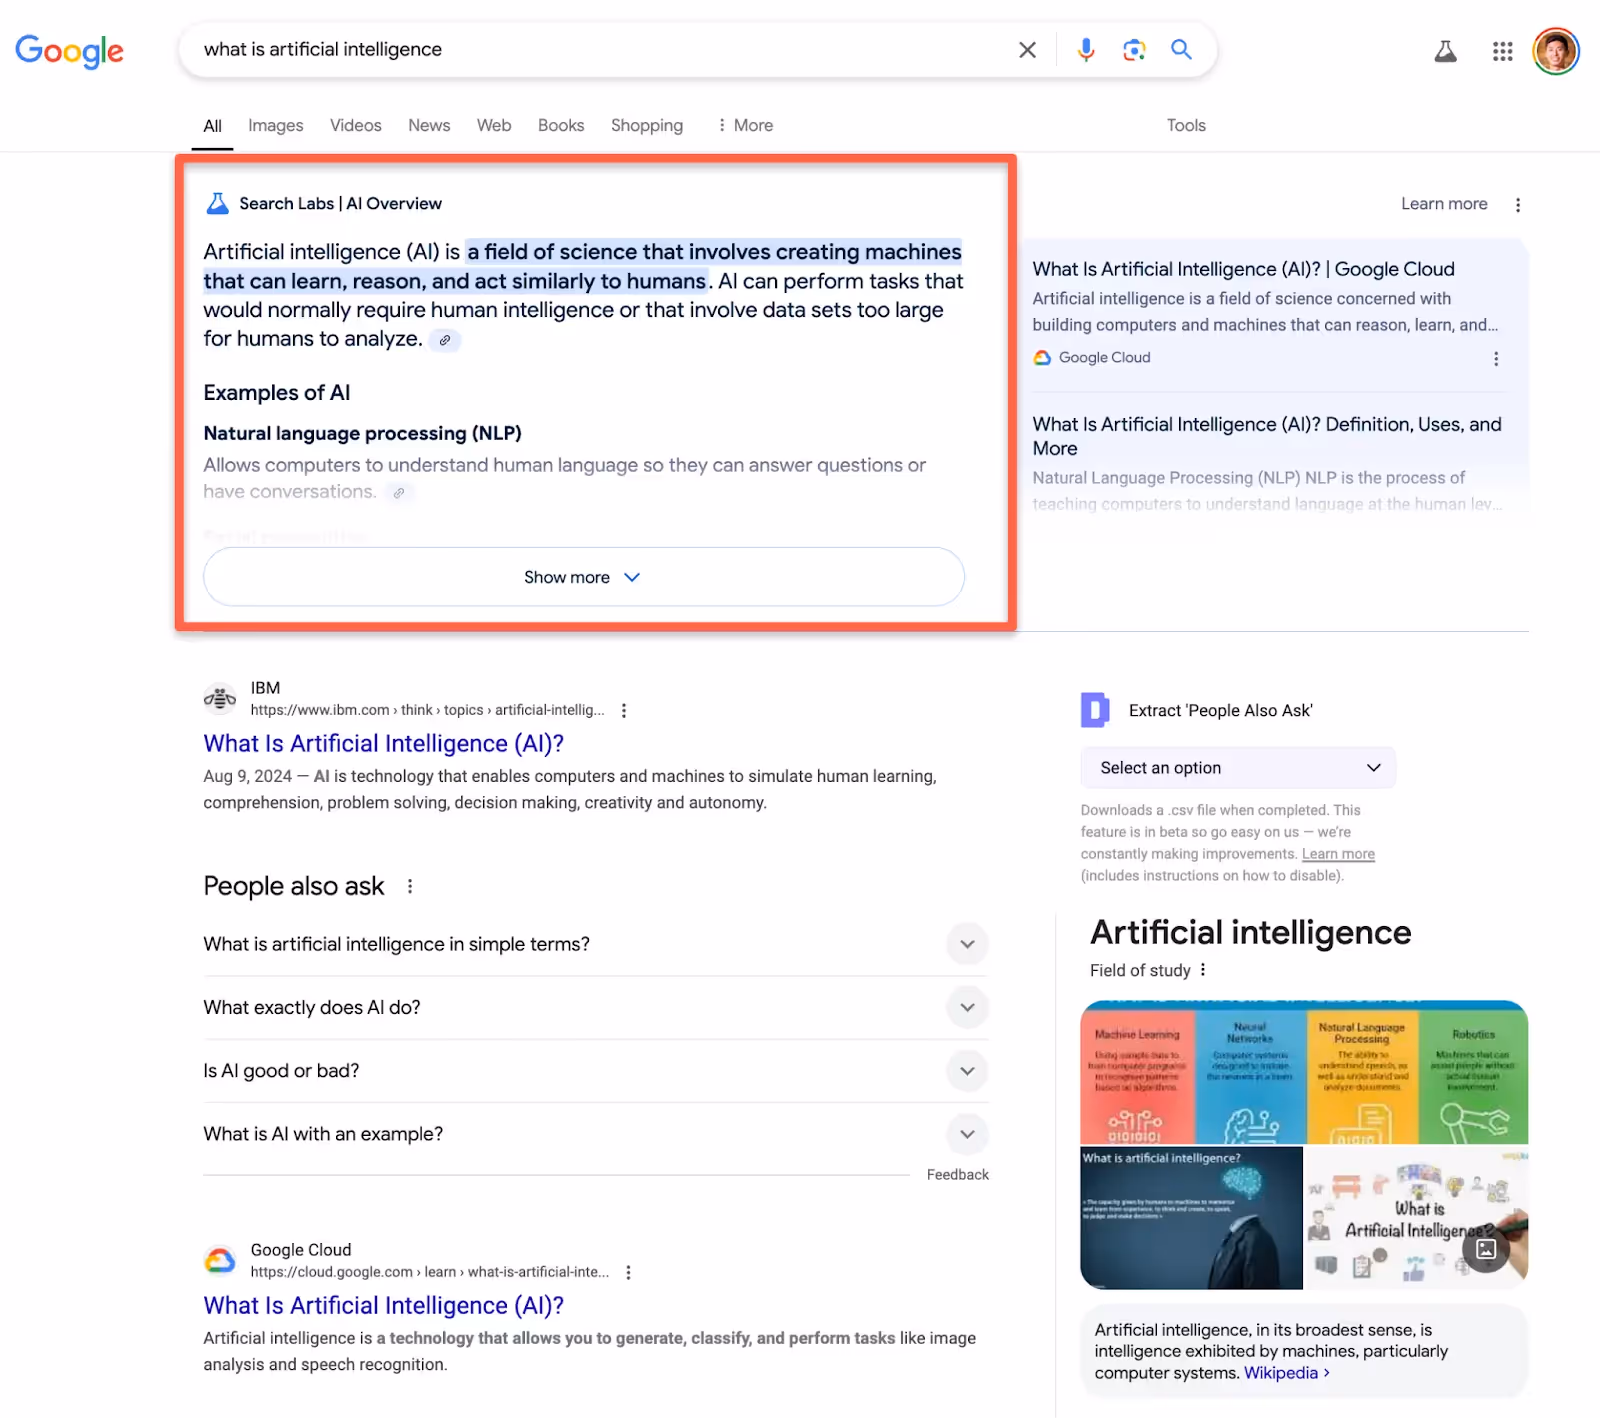
Task: Start voice search with the microphone icon
Action: tap(1086, 50)
